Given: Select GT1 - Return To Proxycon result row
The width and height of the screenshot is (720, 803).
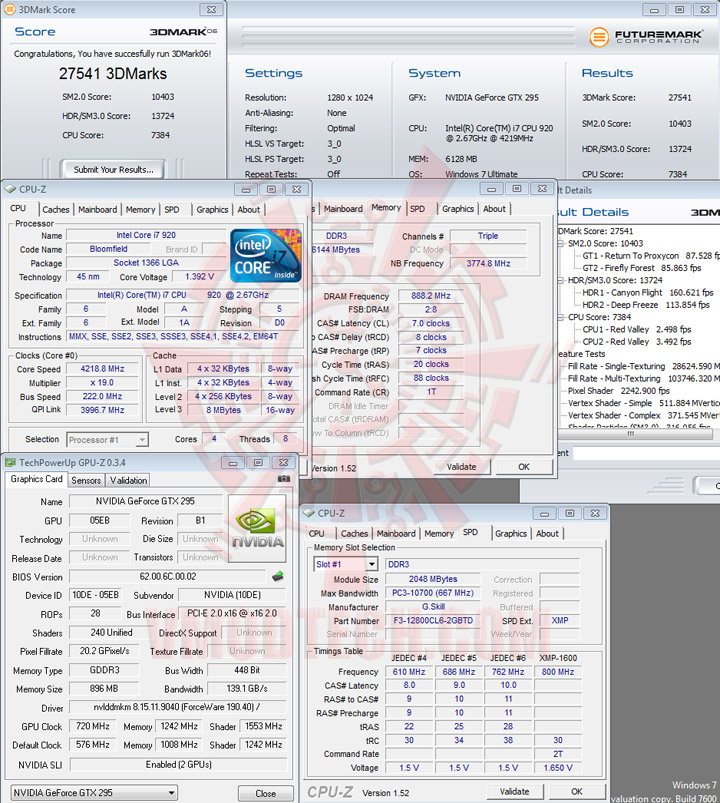Looking at the screenshot, I should pyautogui.click(x=650, y=256).
